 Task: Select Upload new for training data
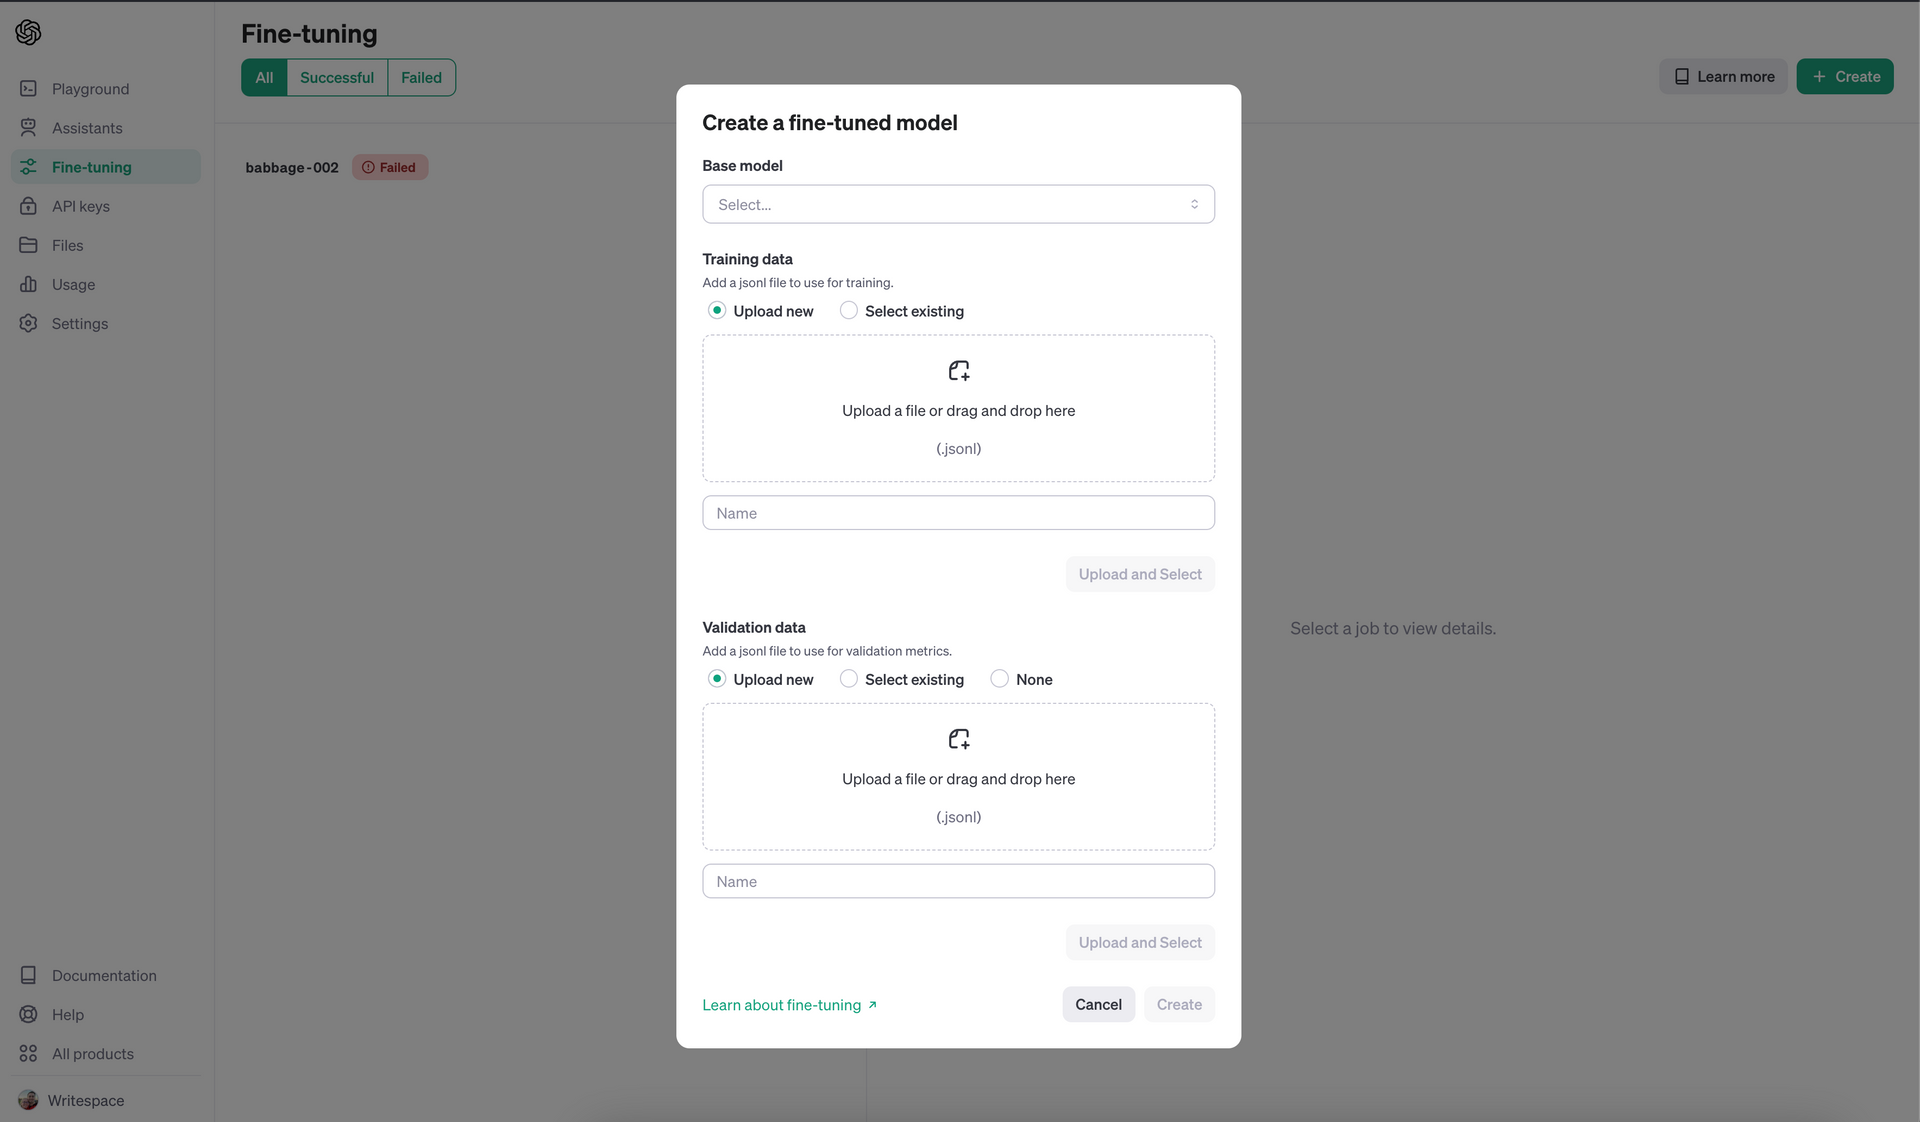[718, 311]
